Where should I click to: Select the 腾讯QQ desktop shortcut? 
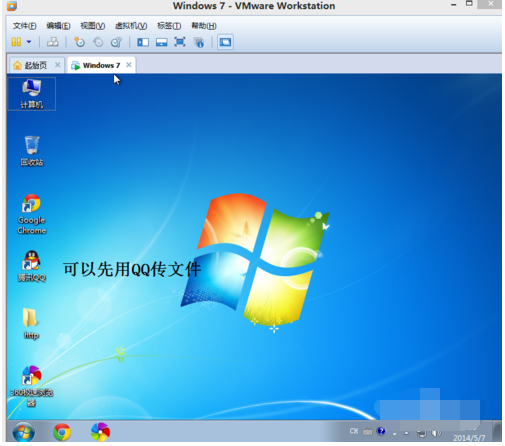pyautogui.click(x=32, y=266)
